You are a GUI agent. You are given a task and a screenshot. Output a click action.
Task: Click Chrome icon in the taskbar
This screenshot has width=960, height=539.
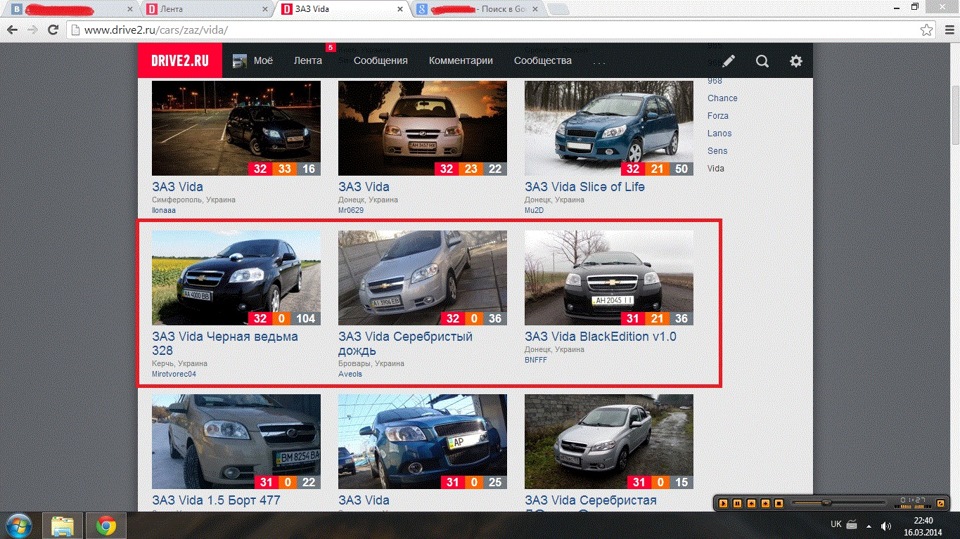pyautogui.click(x=106, y=526)
